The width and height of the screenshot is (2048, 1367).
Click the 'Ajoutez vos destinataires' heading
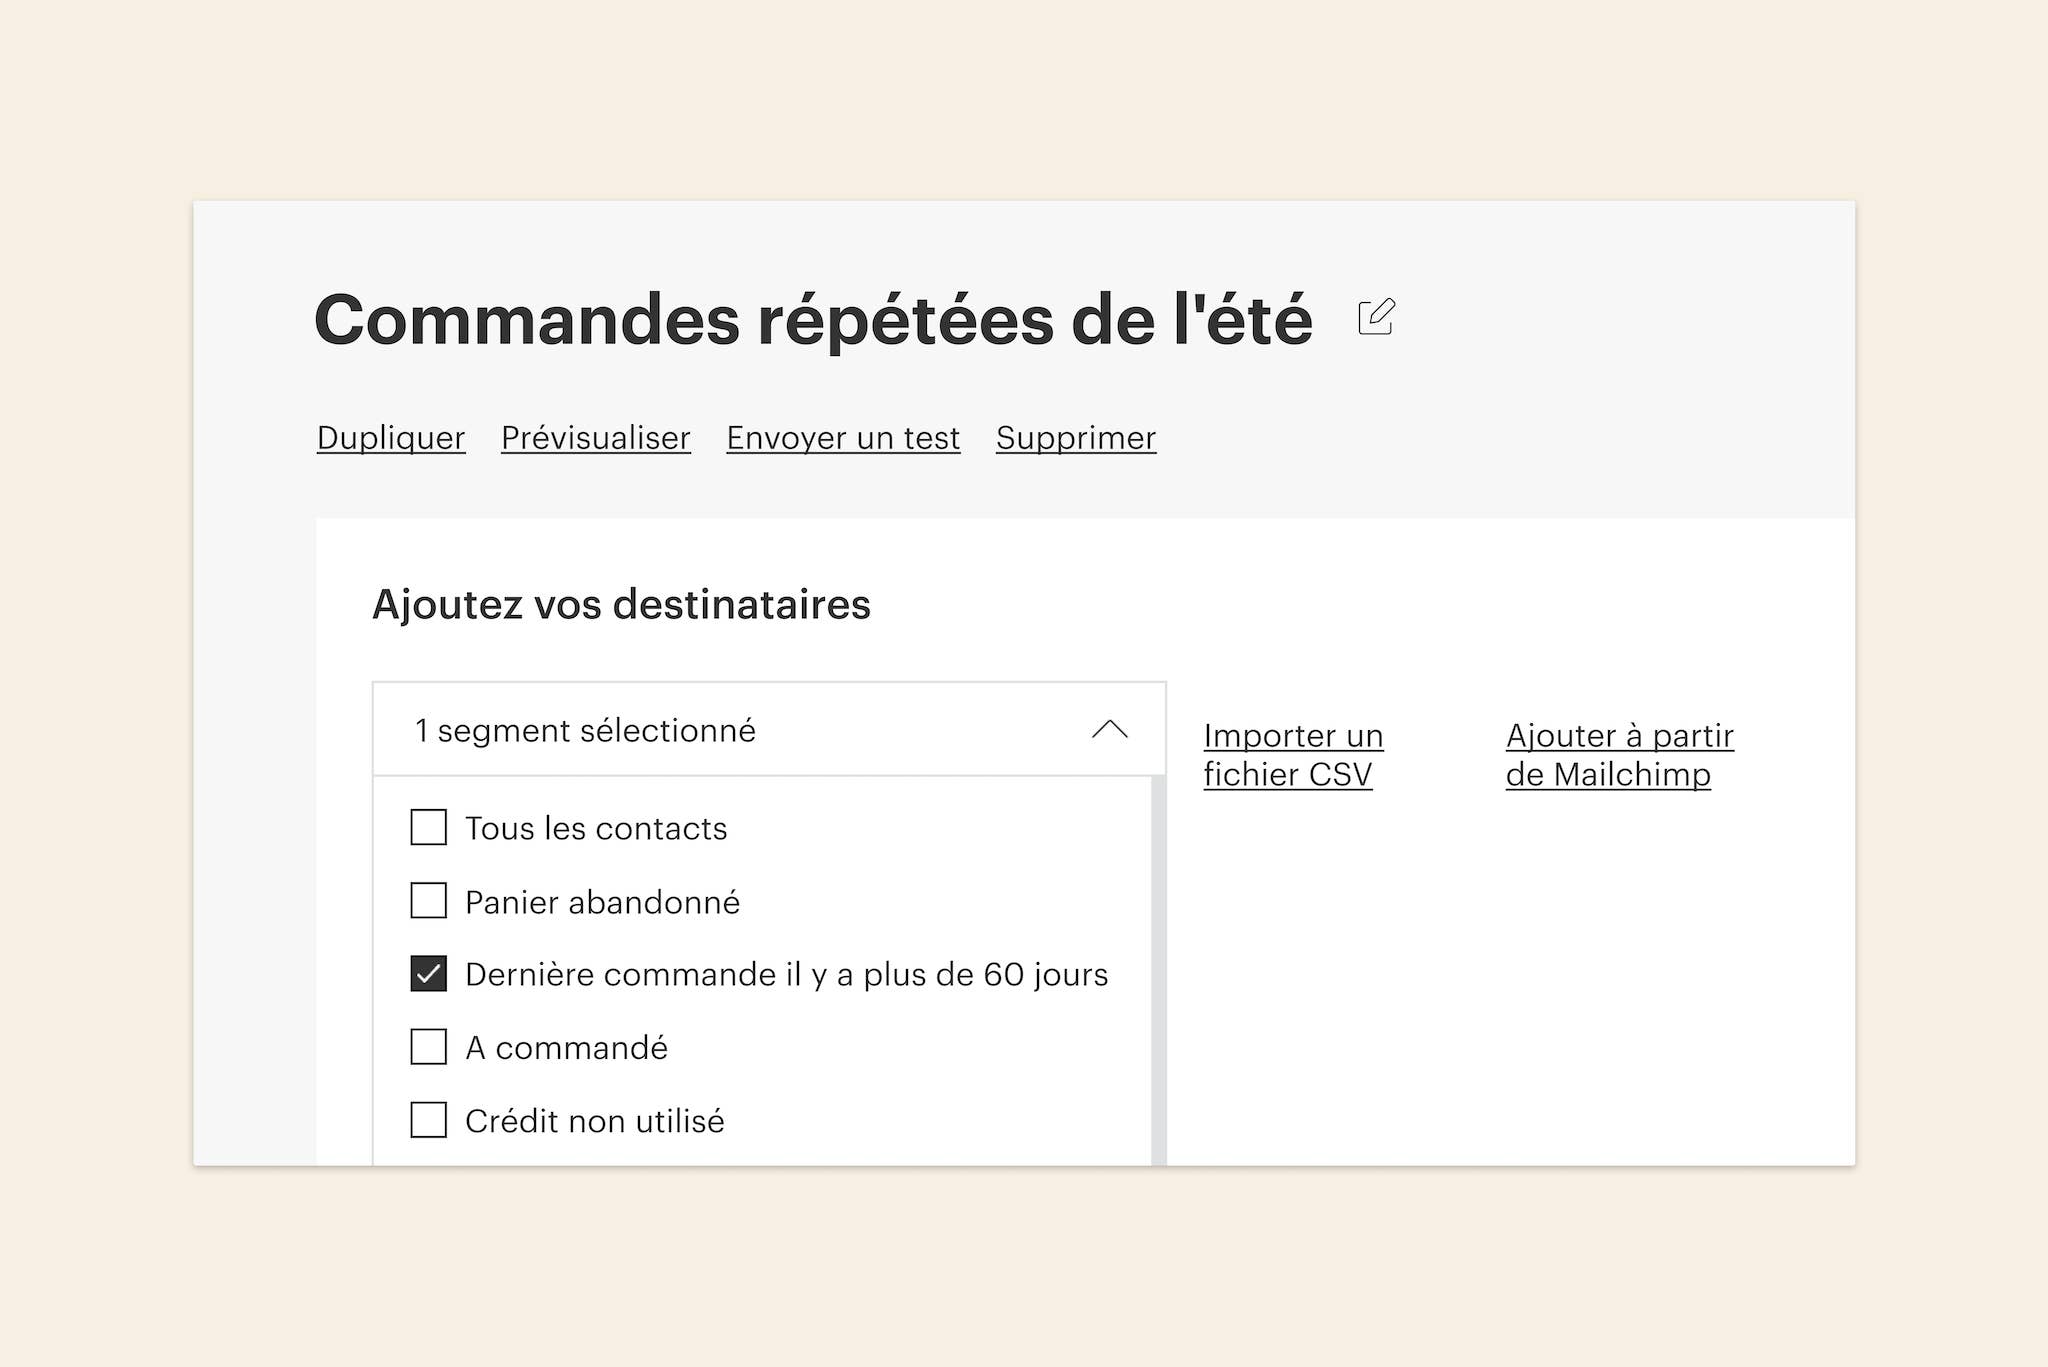point(621,605)
